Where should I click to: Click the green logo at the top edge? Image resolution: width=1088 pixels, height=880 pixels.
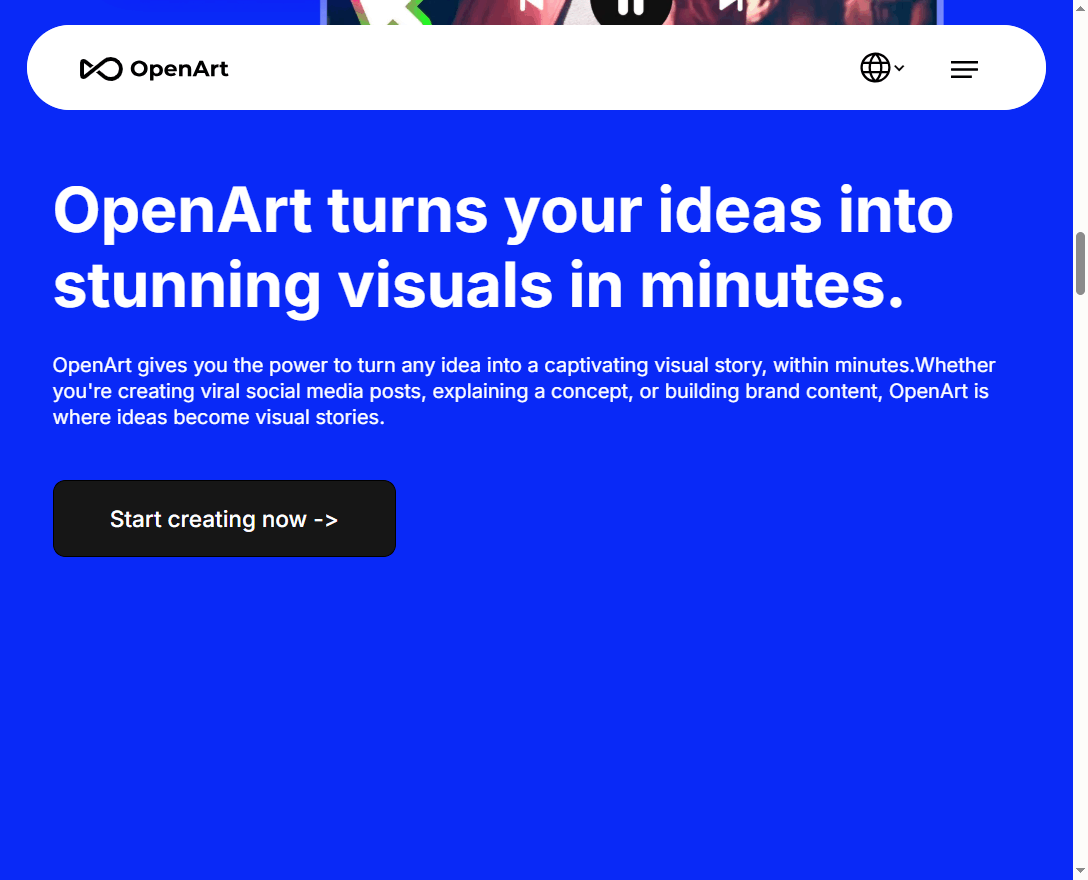point(391,9)
